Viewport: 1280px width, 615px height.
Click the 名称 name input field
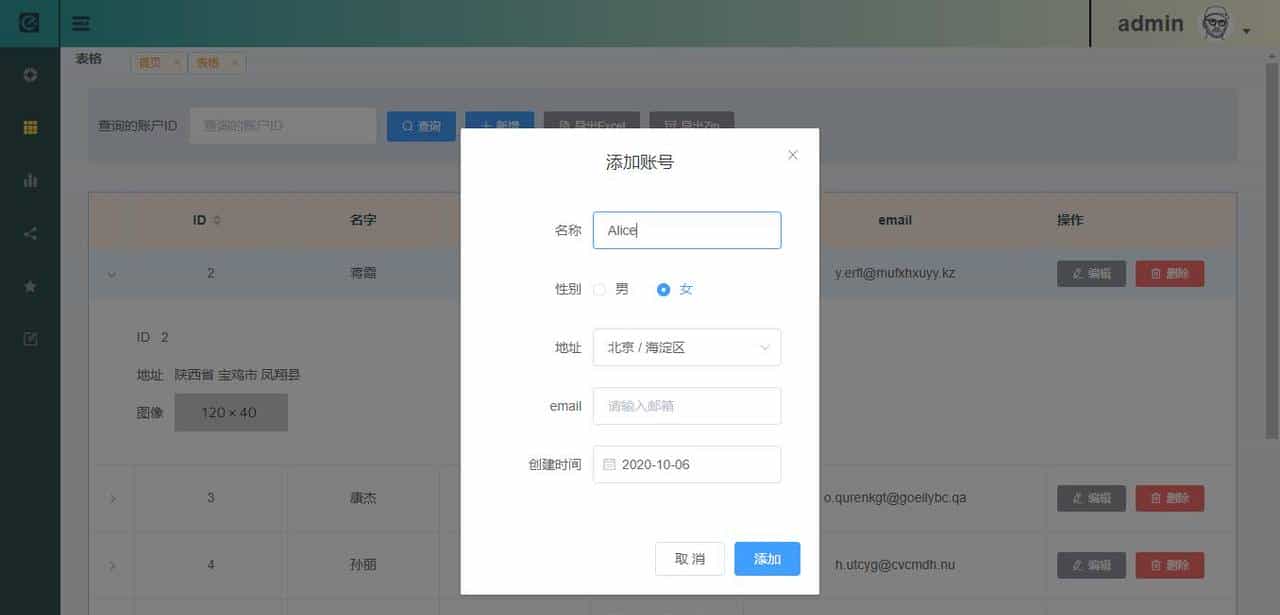click(x=686, y=230)
